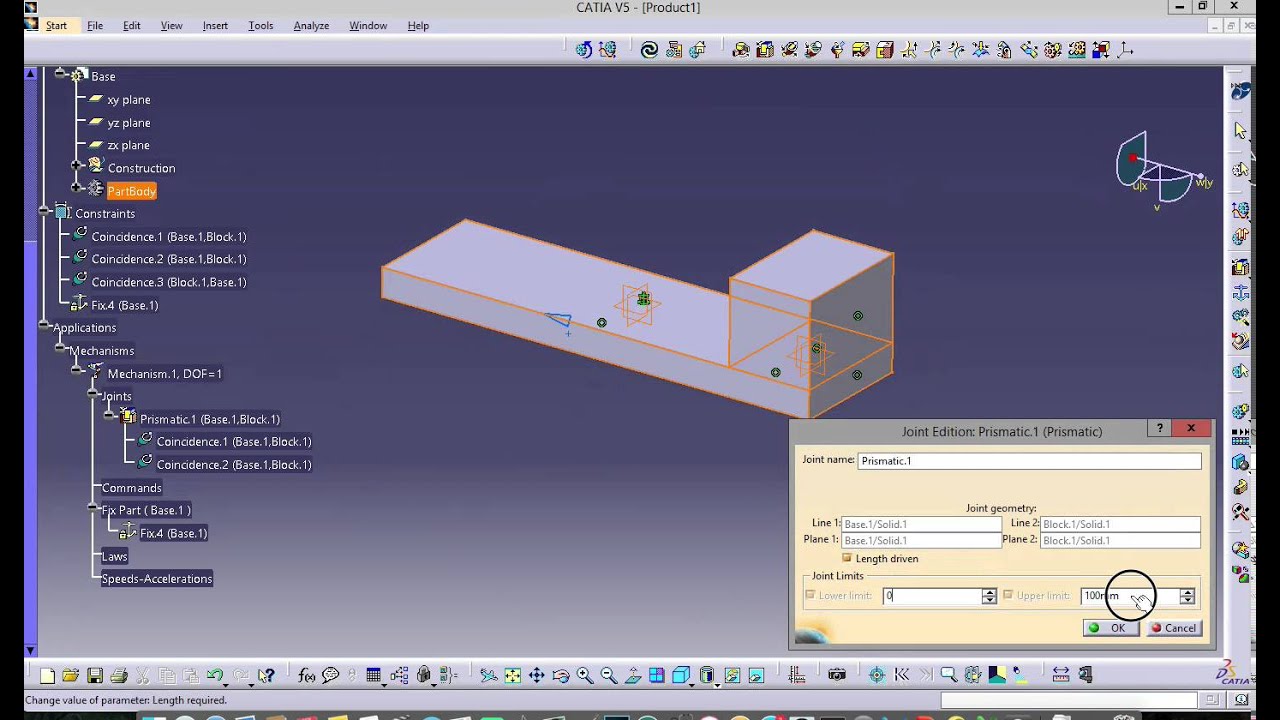The height and width of the screenshot is (720, 1280).
Task: Open the Analyze menu
Action: point(311,26)
